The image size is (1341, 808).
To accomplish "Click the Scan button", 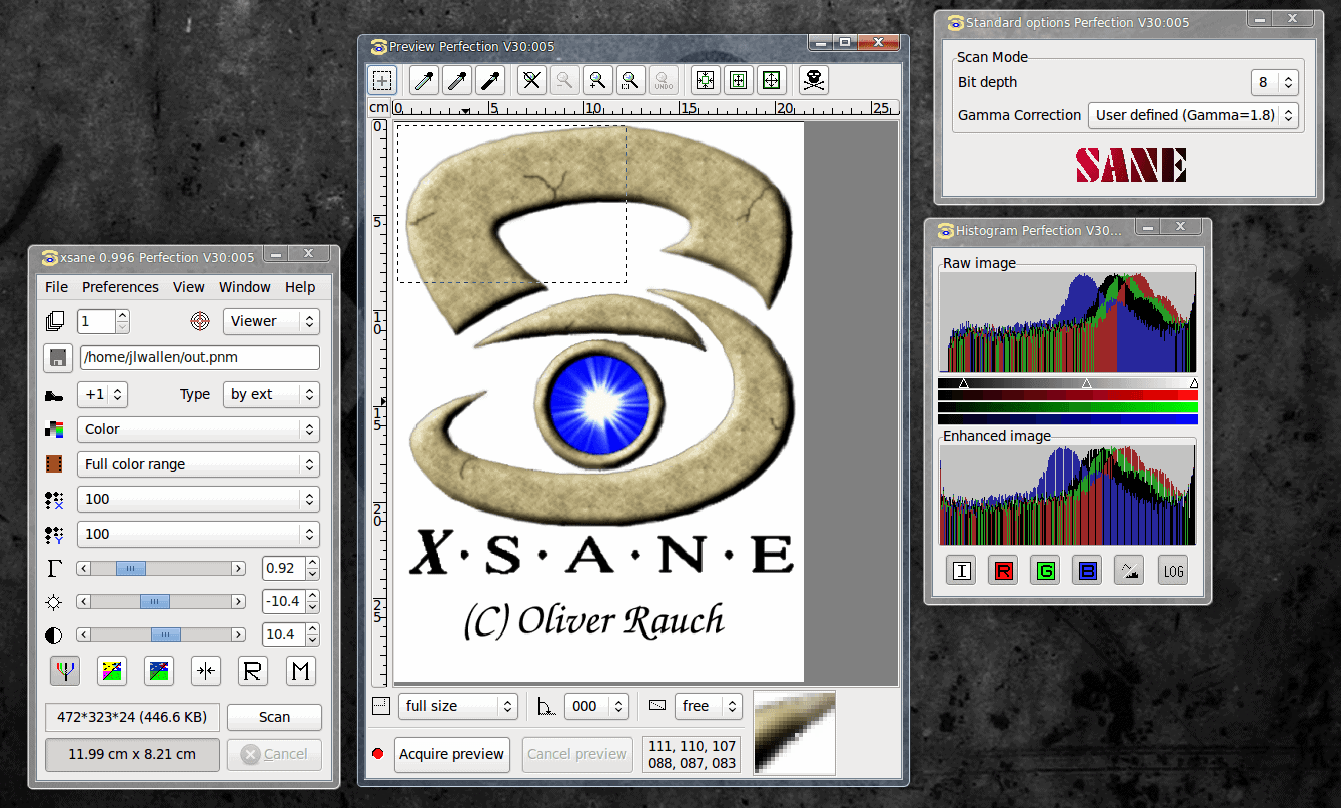I will (274, 717).
